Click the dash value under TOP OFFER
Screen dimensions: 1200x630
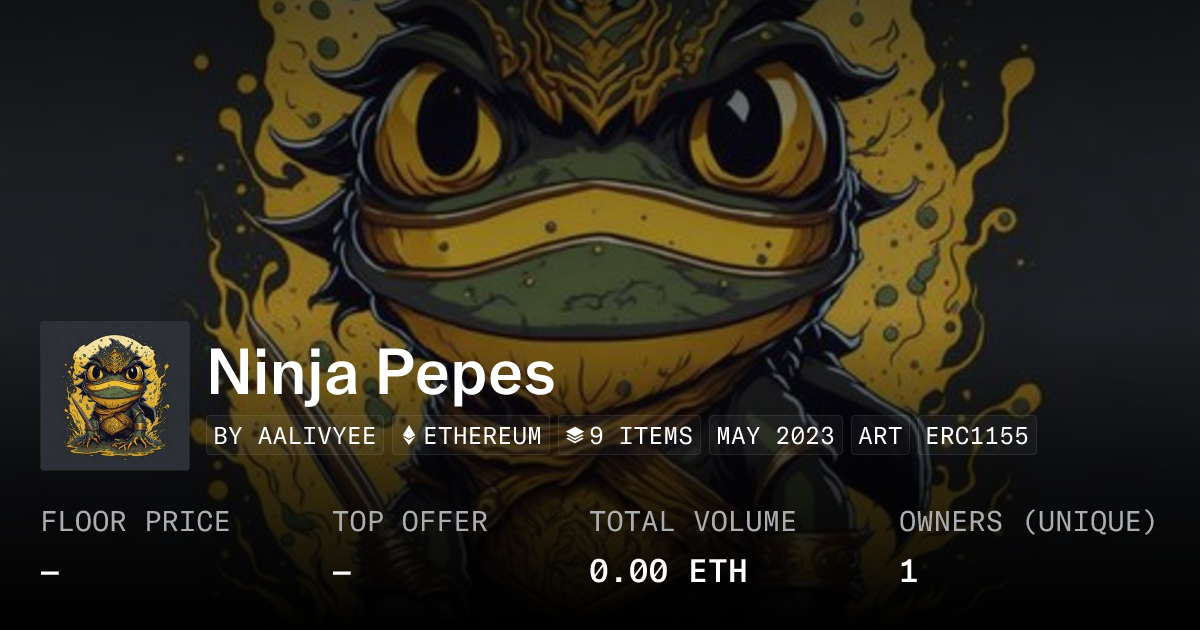coord(342,572)
